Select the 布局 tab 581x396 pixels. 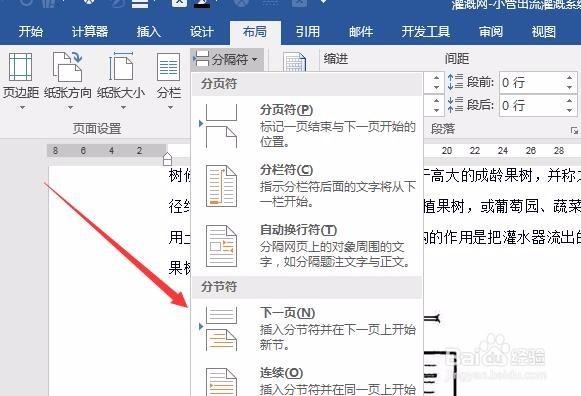255,32
